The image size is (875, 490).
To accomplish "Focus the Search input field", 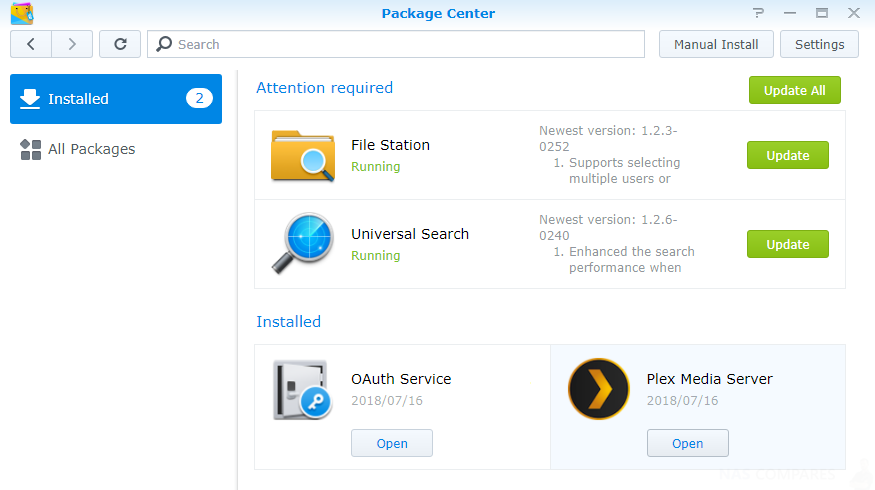I will 396,44.
